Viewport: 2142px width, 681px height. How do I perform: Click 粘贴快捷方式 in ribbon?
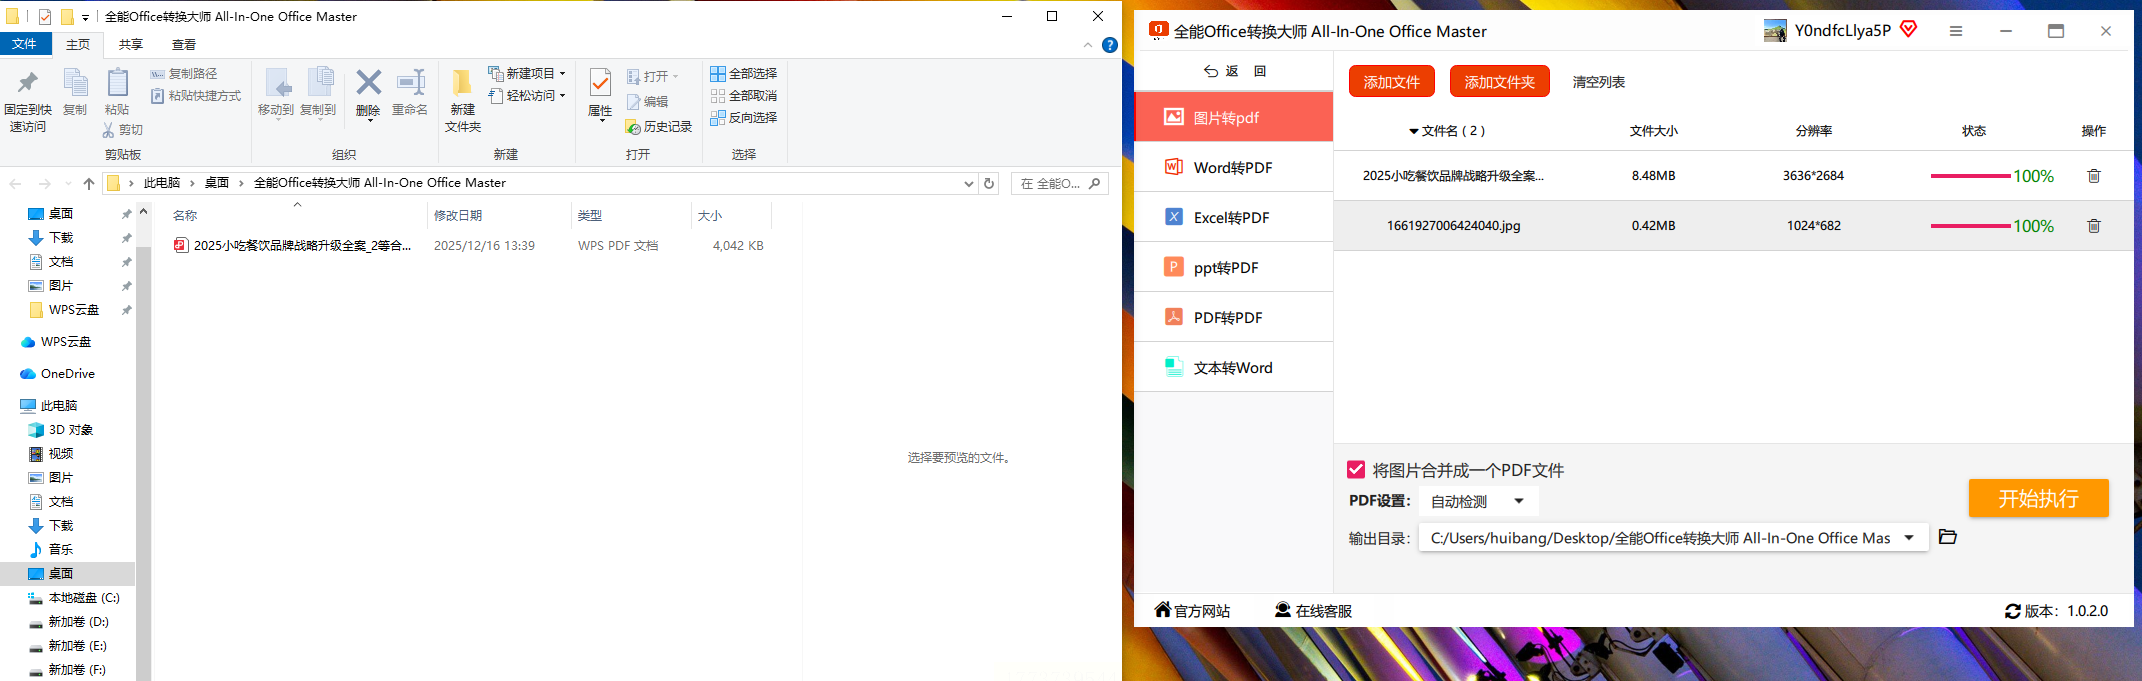click(x=196, y=96)
